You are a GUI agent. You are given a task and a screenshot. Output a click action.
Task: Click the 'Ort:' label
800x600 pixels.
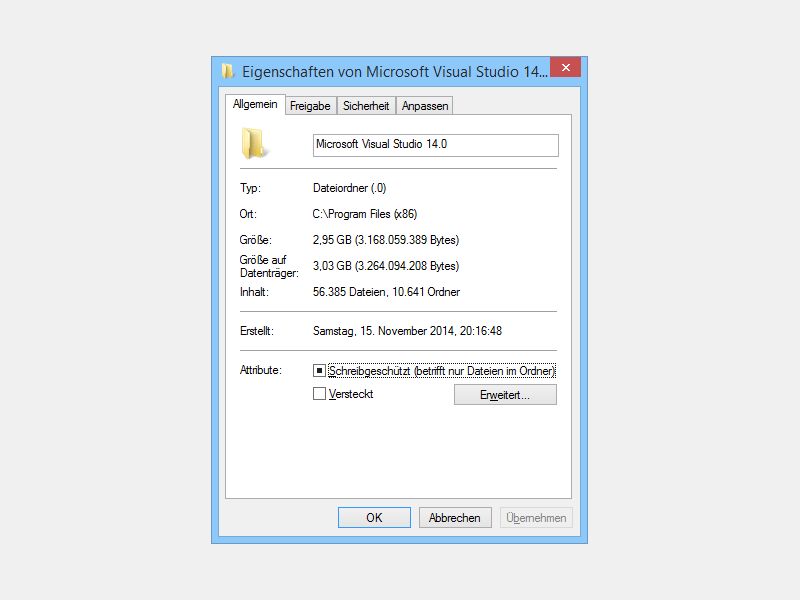click(x=248, y=214)
